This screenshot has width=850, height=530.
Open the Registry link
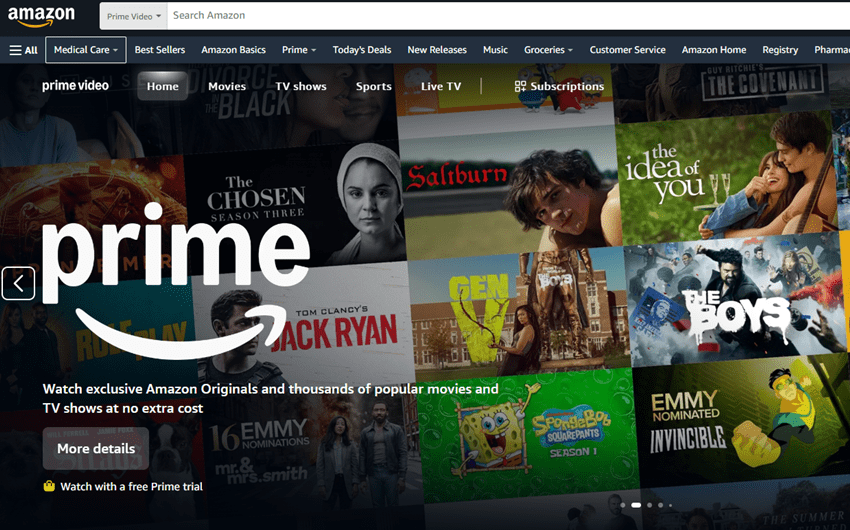[780, 50]
